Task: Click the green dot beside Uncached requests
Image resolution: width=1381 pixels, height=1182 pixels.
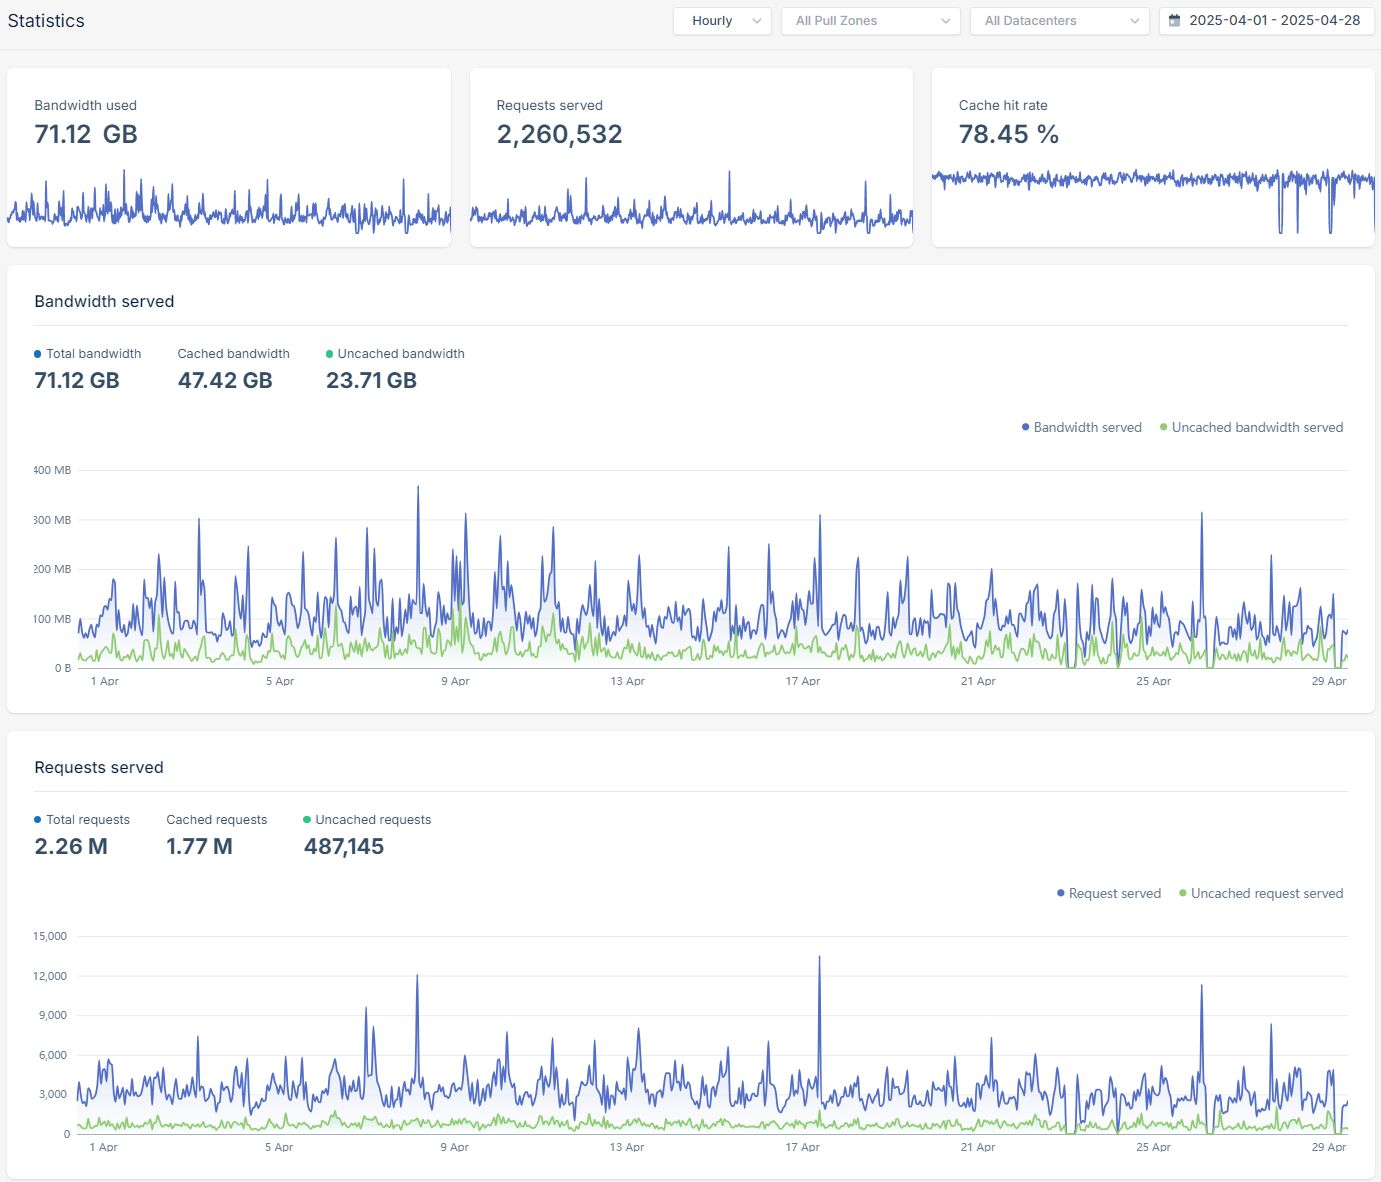Action: pos(307,820)
